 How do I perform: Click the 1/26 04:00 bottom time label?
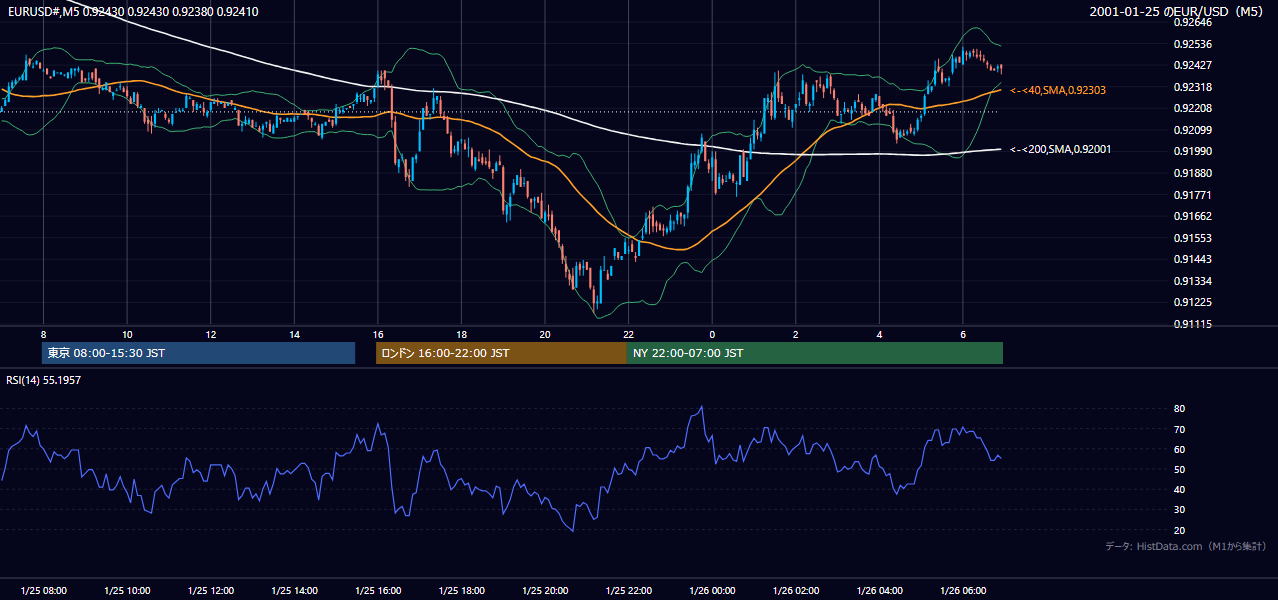pyautogui.click(x=879, y=590)
